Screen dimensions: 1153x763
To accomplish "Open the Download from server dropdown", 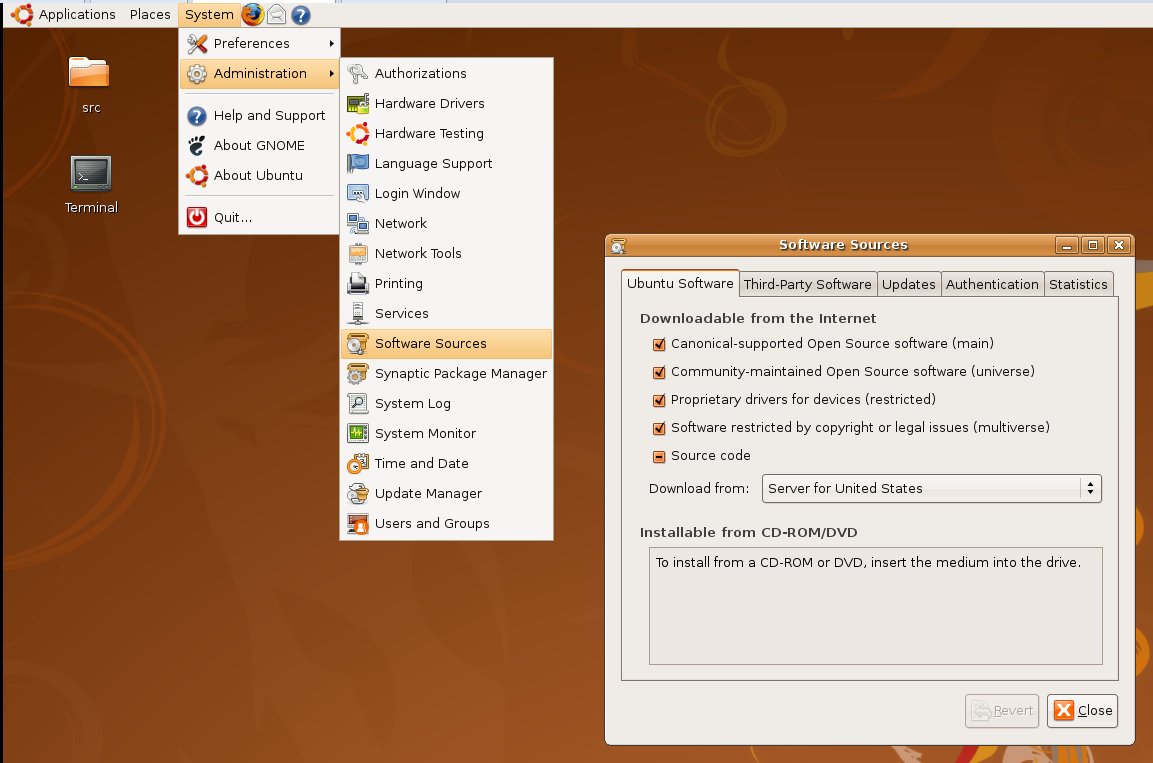I will click(x=931, y=489).
